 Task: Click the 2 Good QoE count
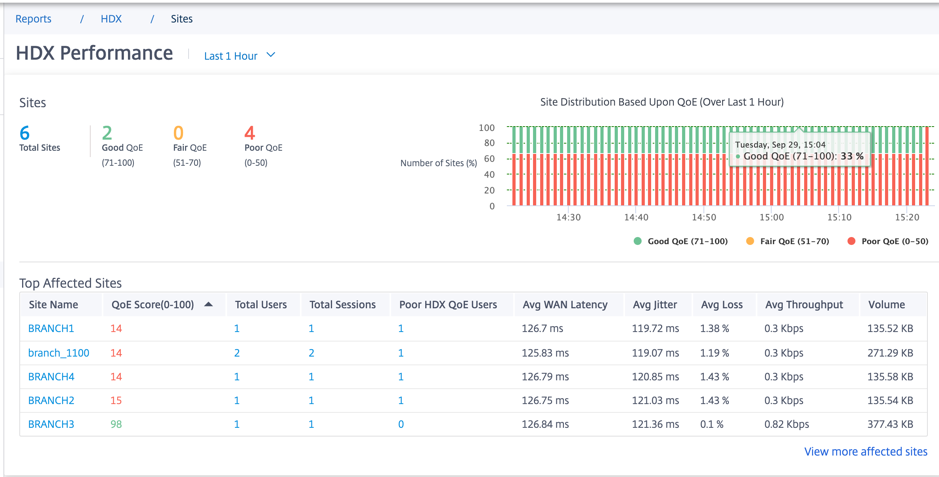click(x=107, y=132)
